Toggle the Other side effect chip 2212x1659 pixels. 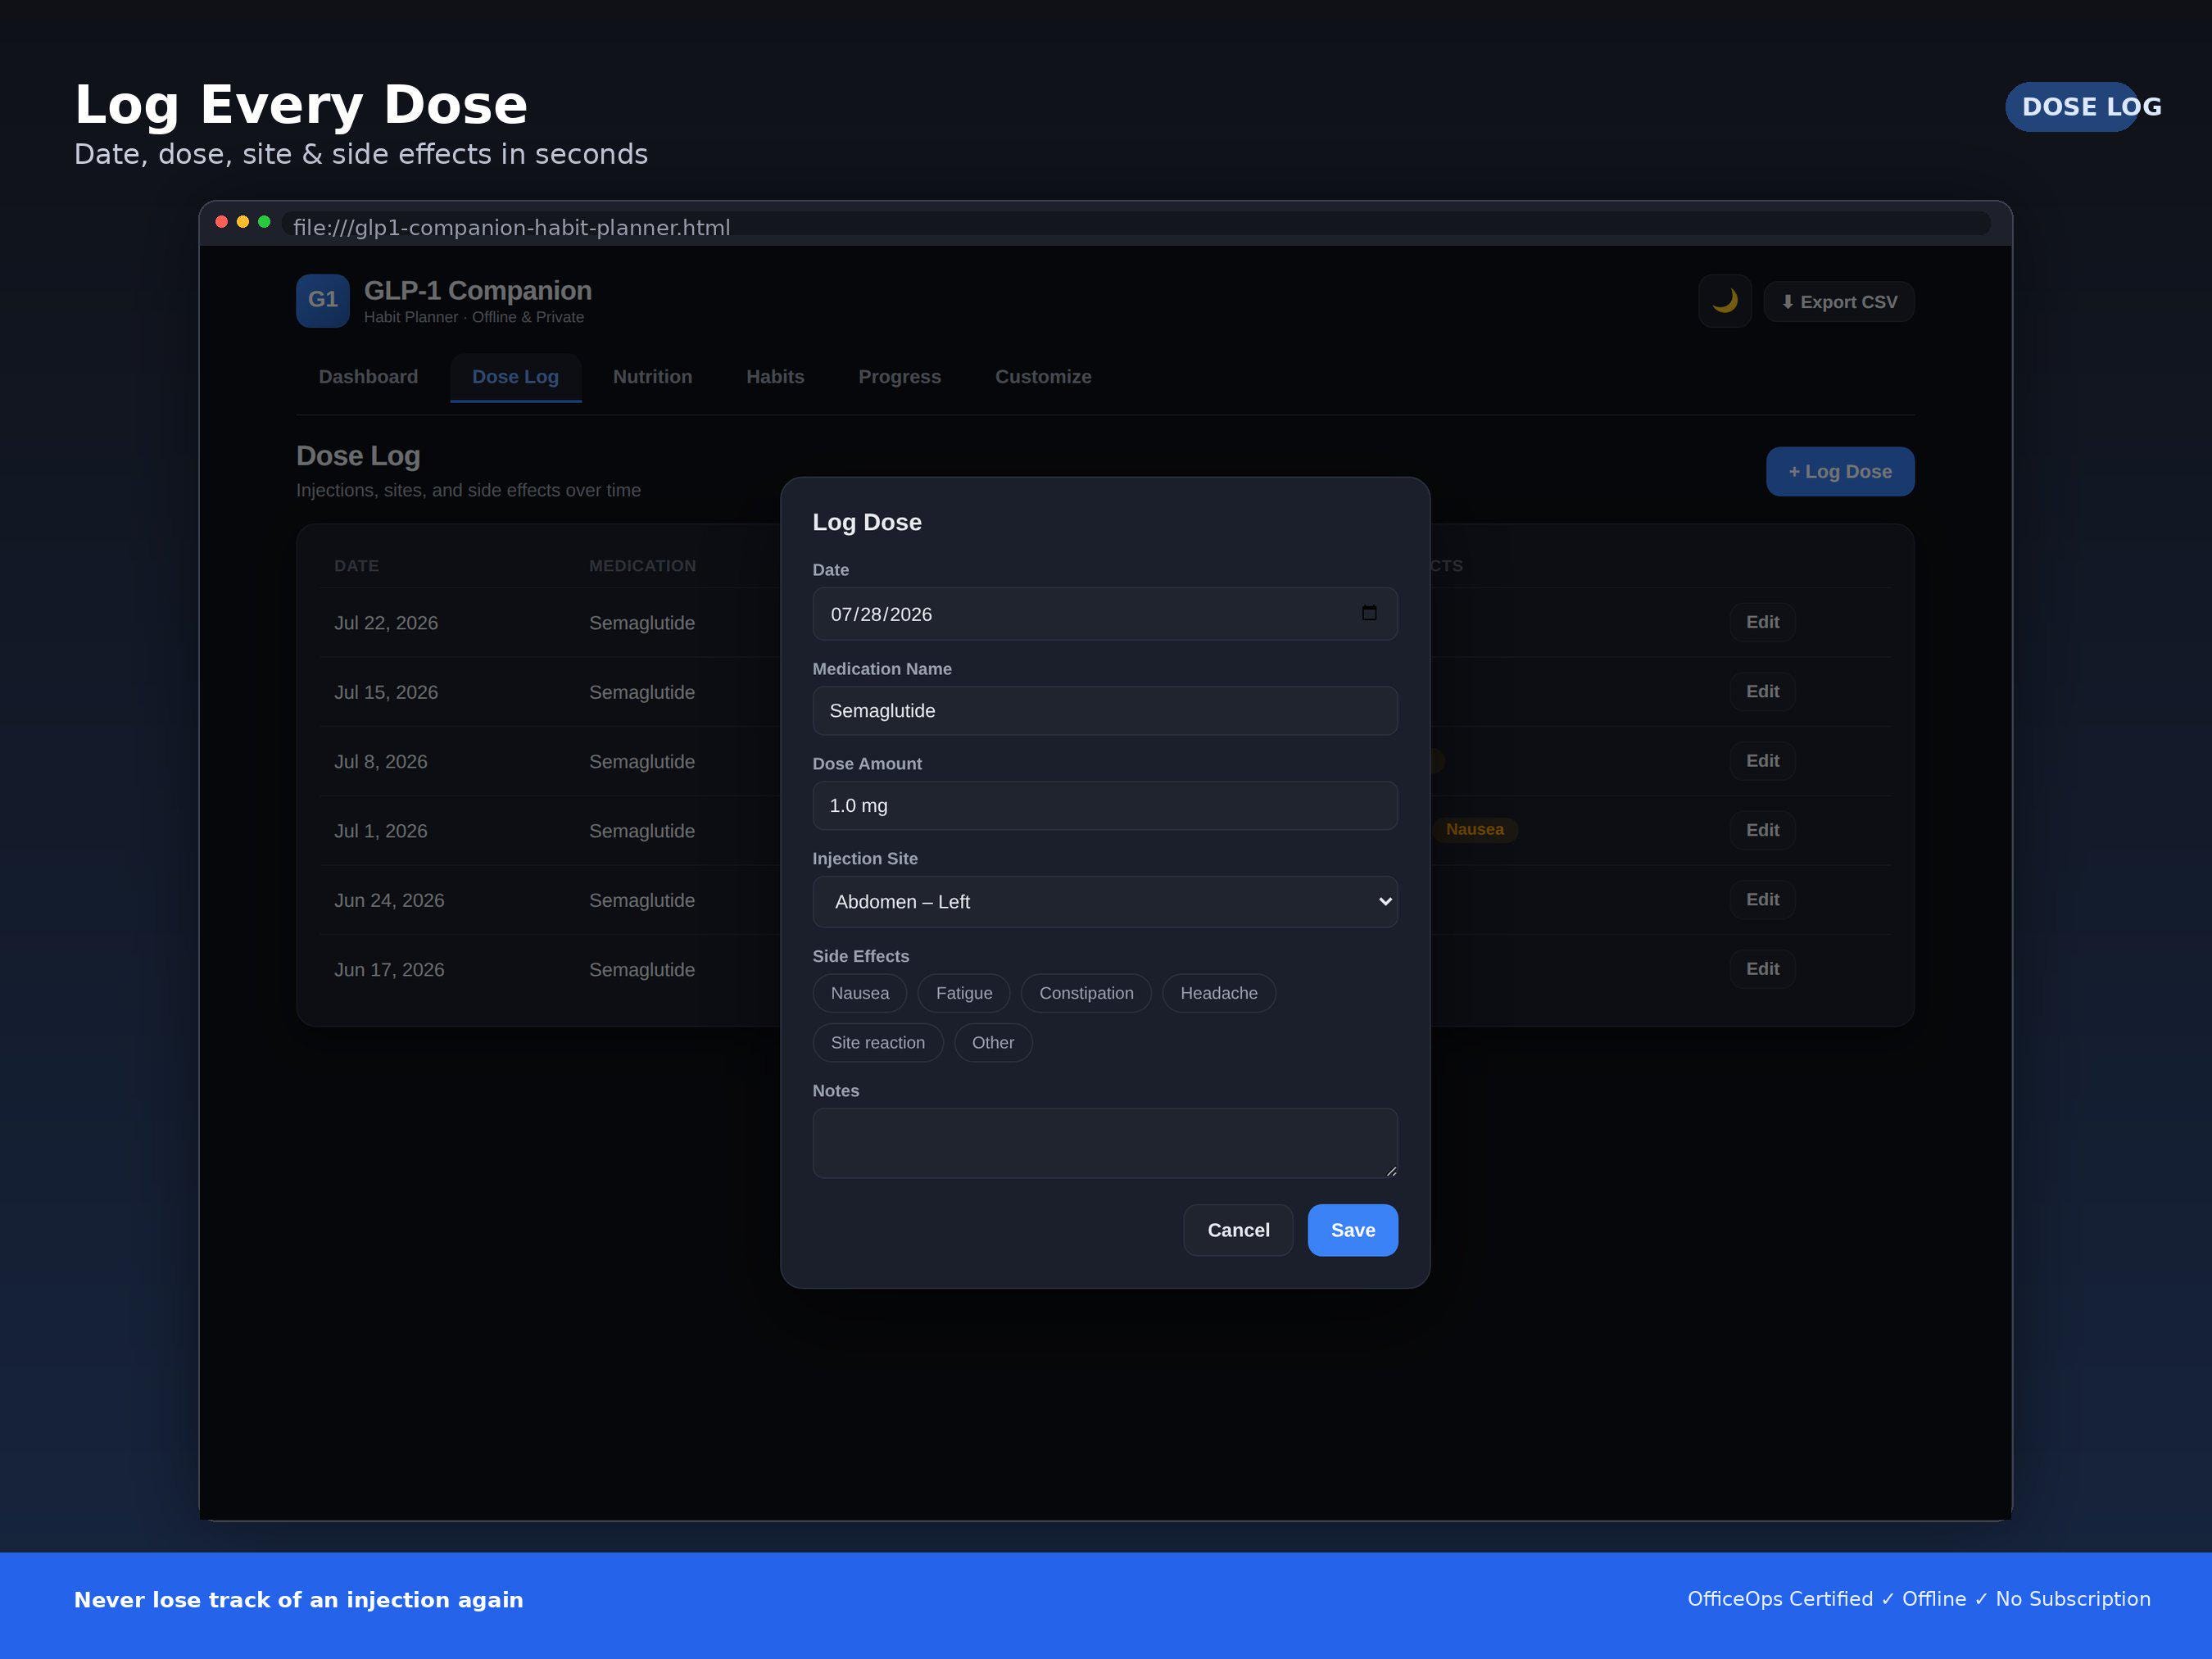[992, 1042]
